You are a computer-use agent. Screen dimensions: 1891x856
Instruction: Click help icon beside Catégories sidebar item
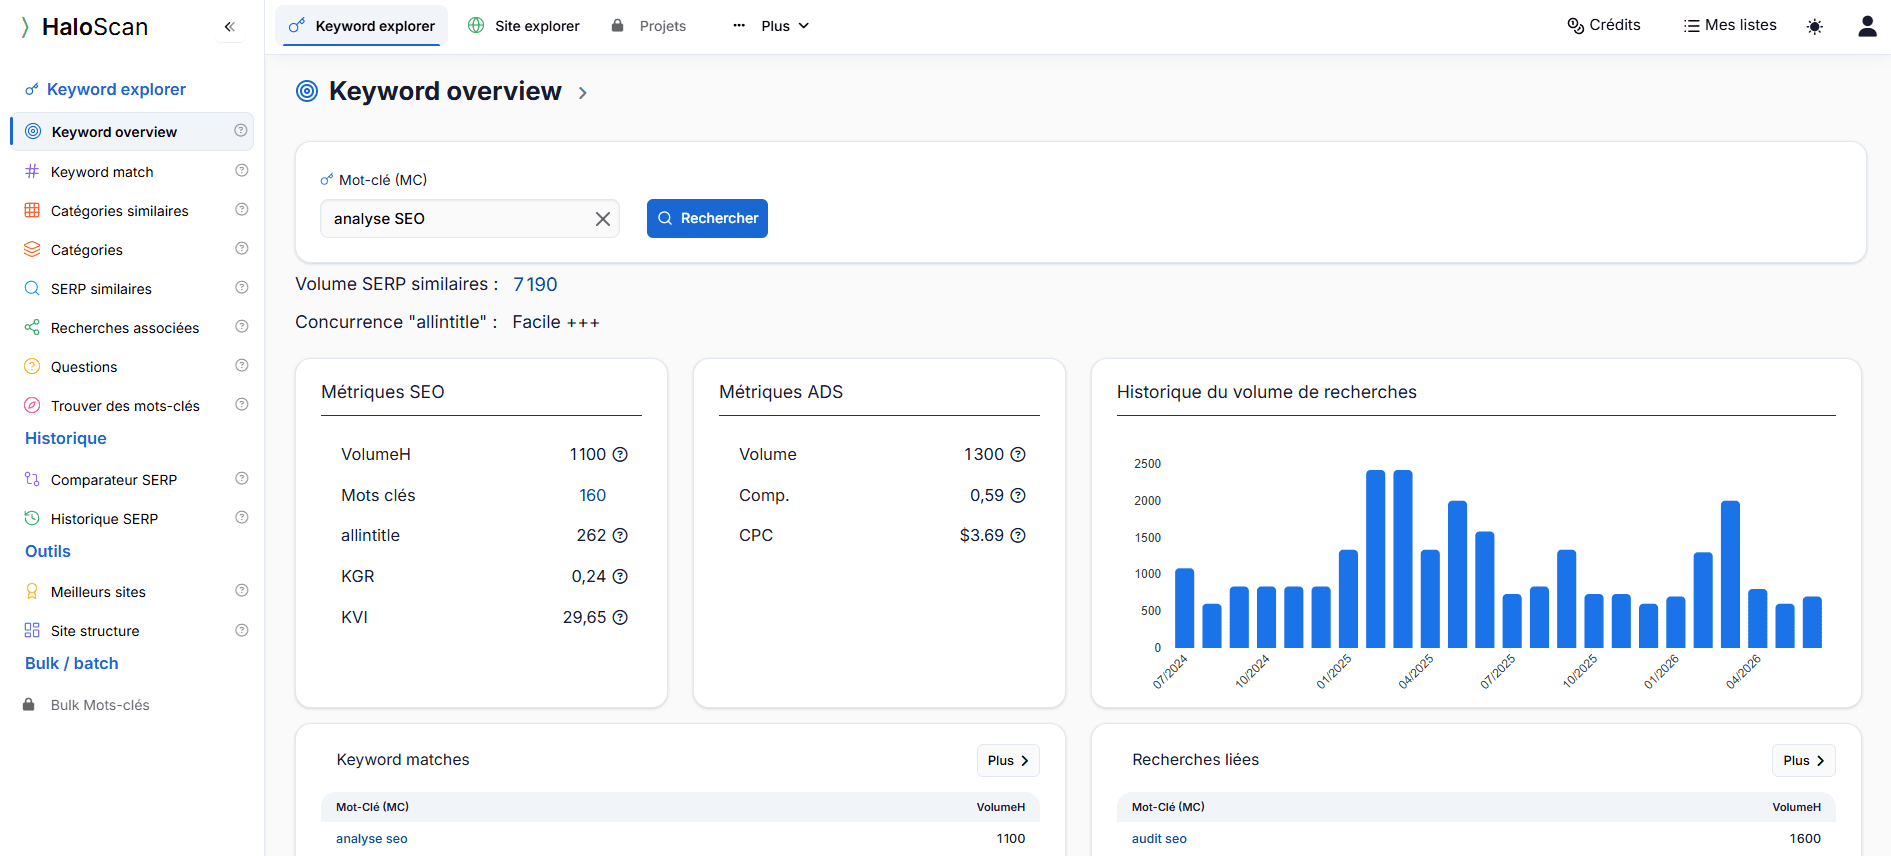(x=241, y=249)
